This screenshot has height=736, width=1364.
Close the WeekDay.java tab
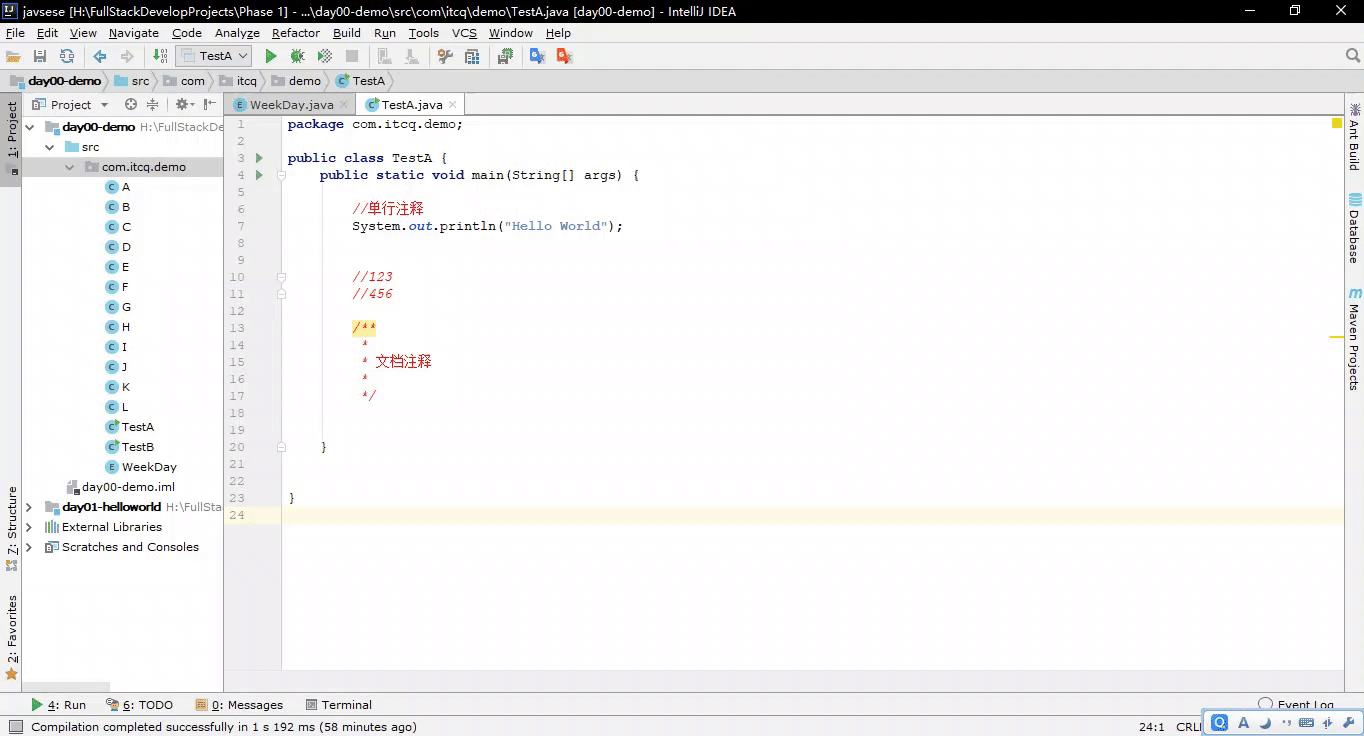pyautogui.click(x=344, y=104)
